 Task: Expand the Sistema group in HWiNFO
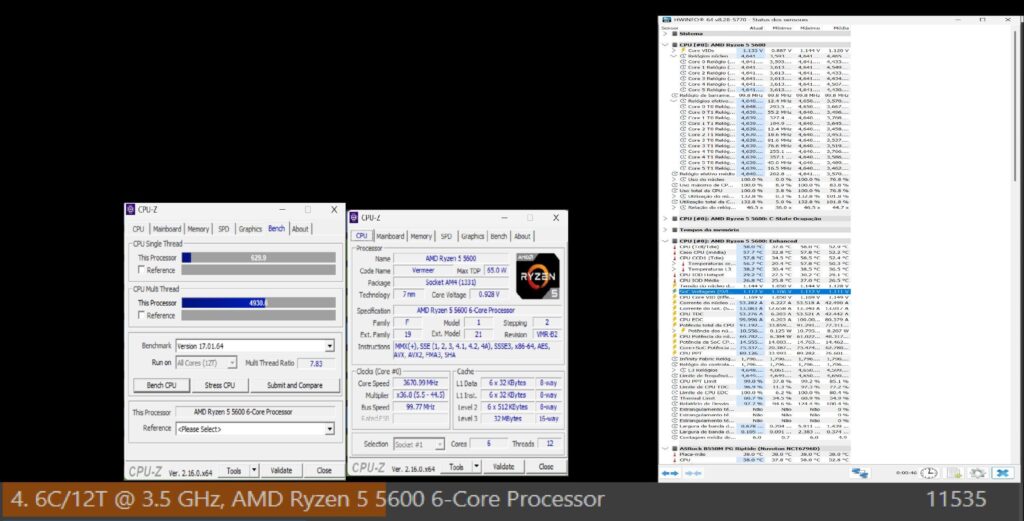pyautogui.click(x=665, y=34)
